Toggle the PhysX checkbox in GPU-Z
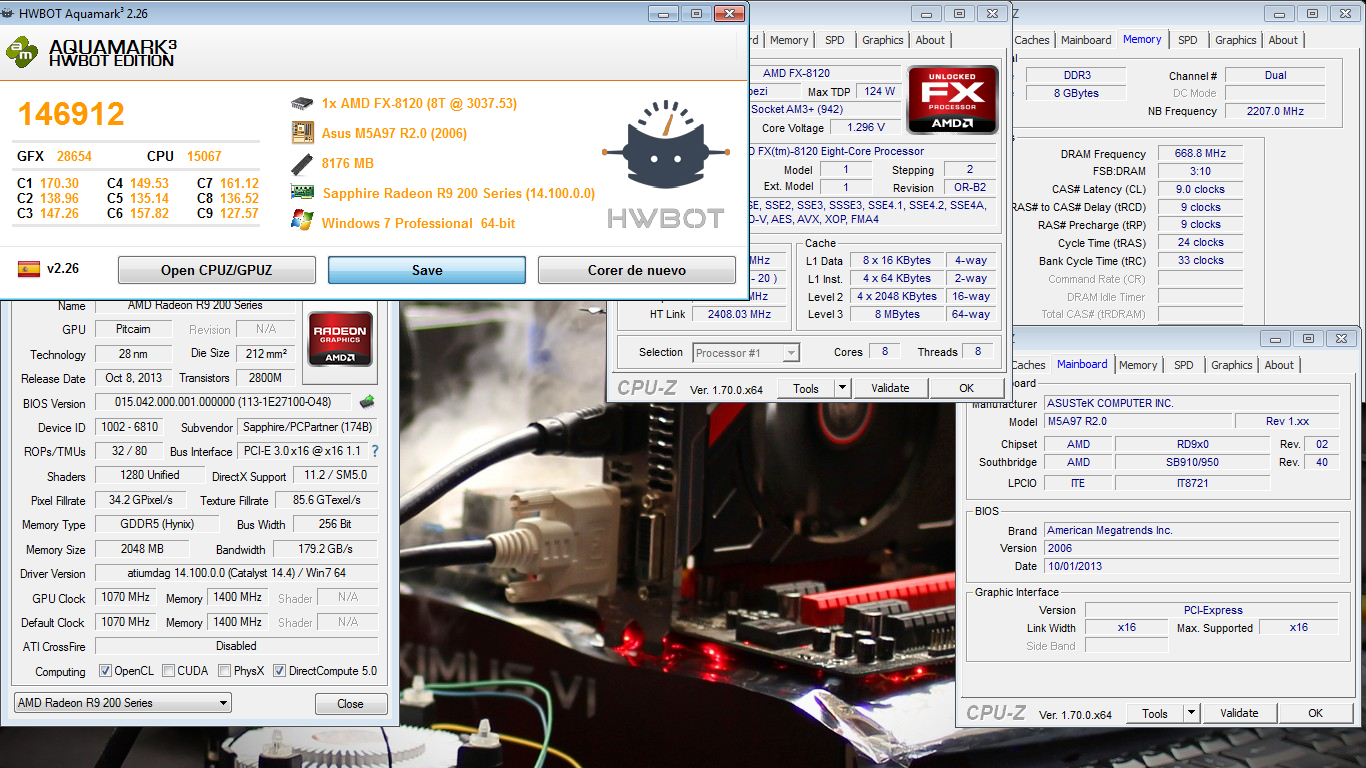The height and width of the screenshot is (768, 1366). [x=225, y=671]
